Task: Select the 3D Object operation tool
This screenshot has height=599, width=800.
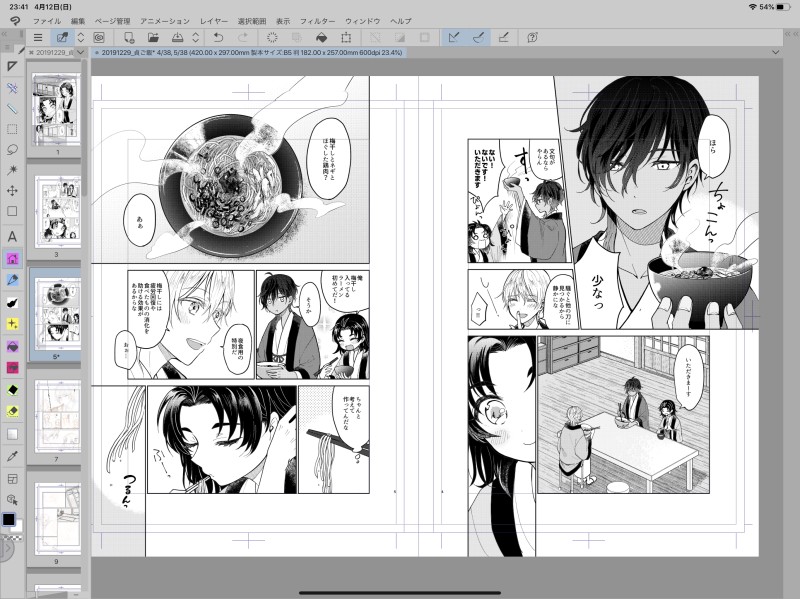Action: click(12, 500)
